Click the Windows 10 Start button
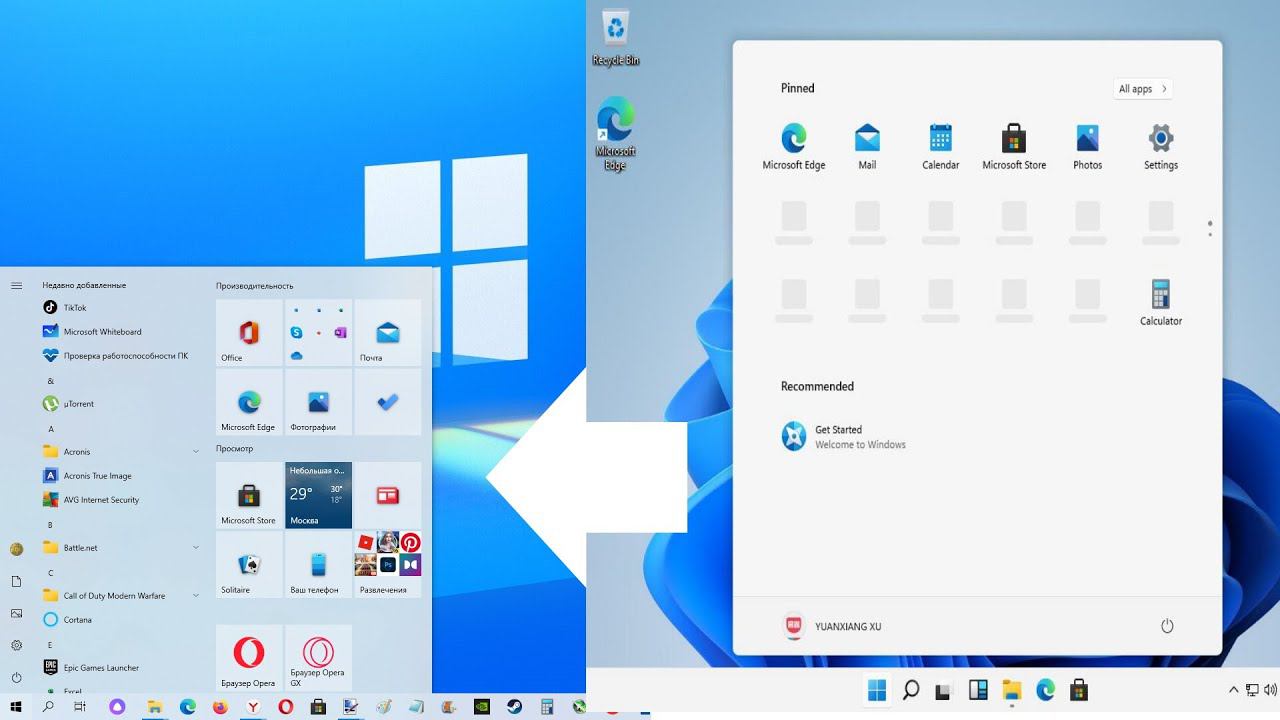Screen dimensions: 1280x720 [16, 707]
